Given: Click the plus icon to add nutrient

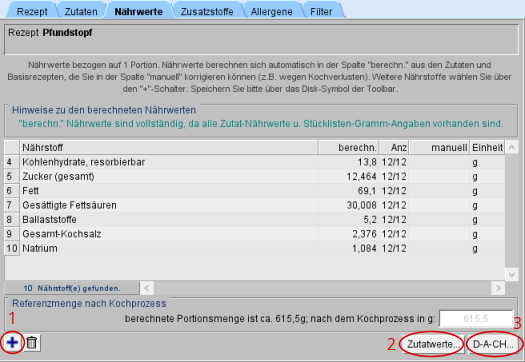Looking at the screenshot, I should click(12, 343).
